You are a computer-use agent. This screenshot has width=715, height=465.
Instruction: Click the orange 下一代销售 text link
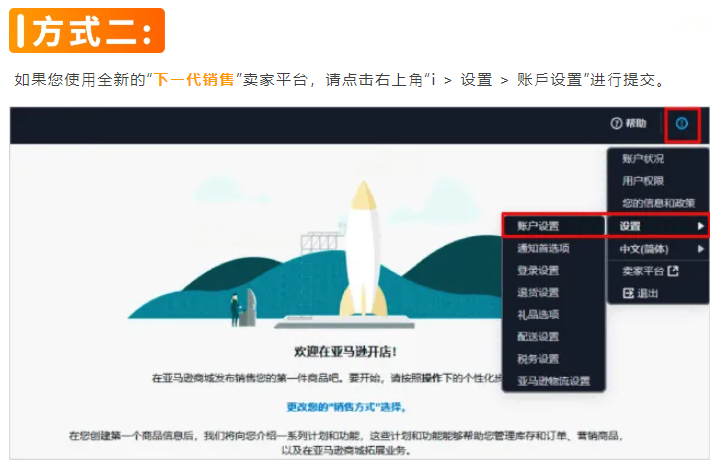coord(194,80)
